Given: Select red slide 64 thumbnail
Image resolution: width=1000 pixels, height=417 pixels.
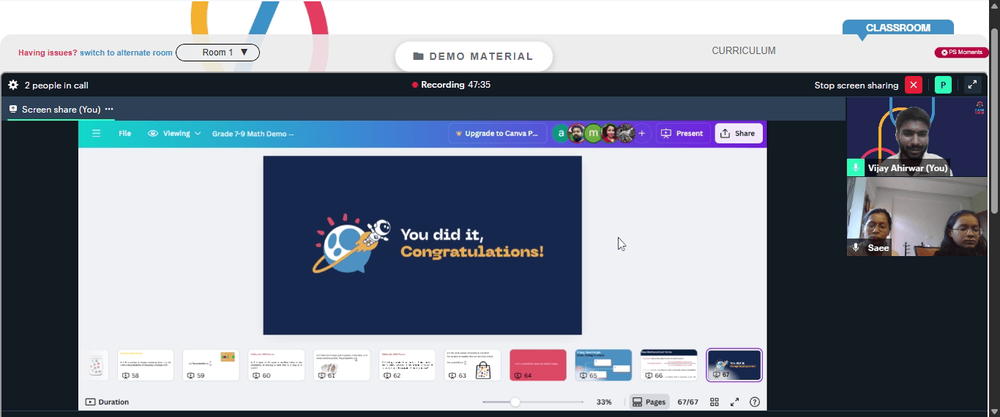Looking at the screenshot, I should 538,365.
